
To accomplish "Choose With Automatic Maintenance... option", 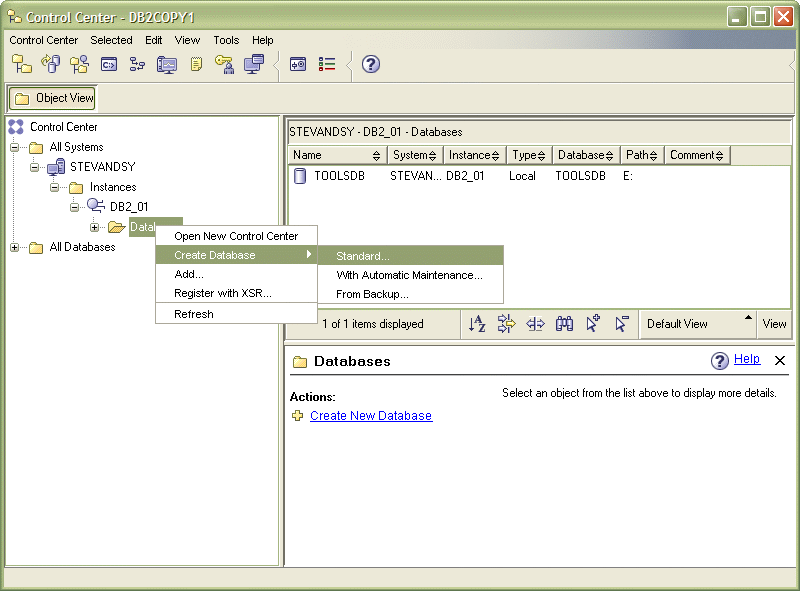I will point(411,275).
